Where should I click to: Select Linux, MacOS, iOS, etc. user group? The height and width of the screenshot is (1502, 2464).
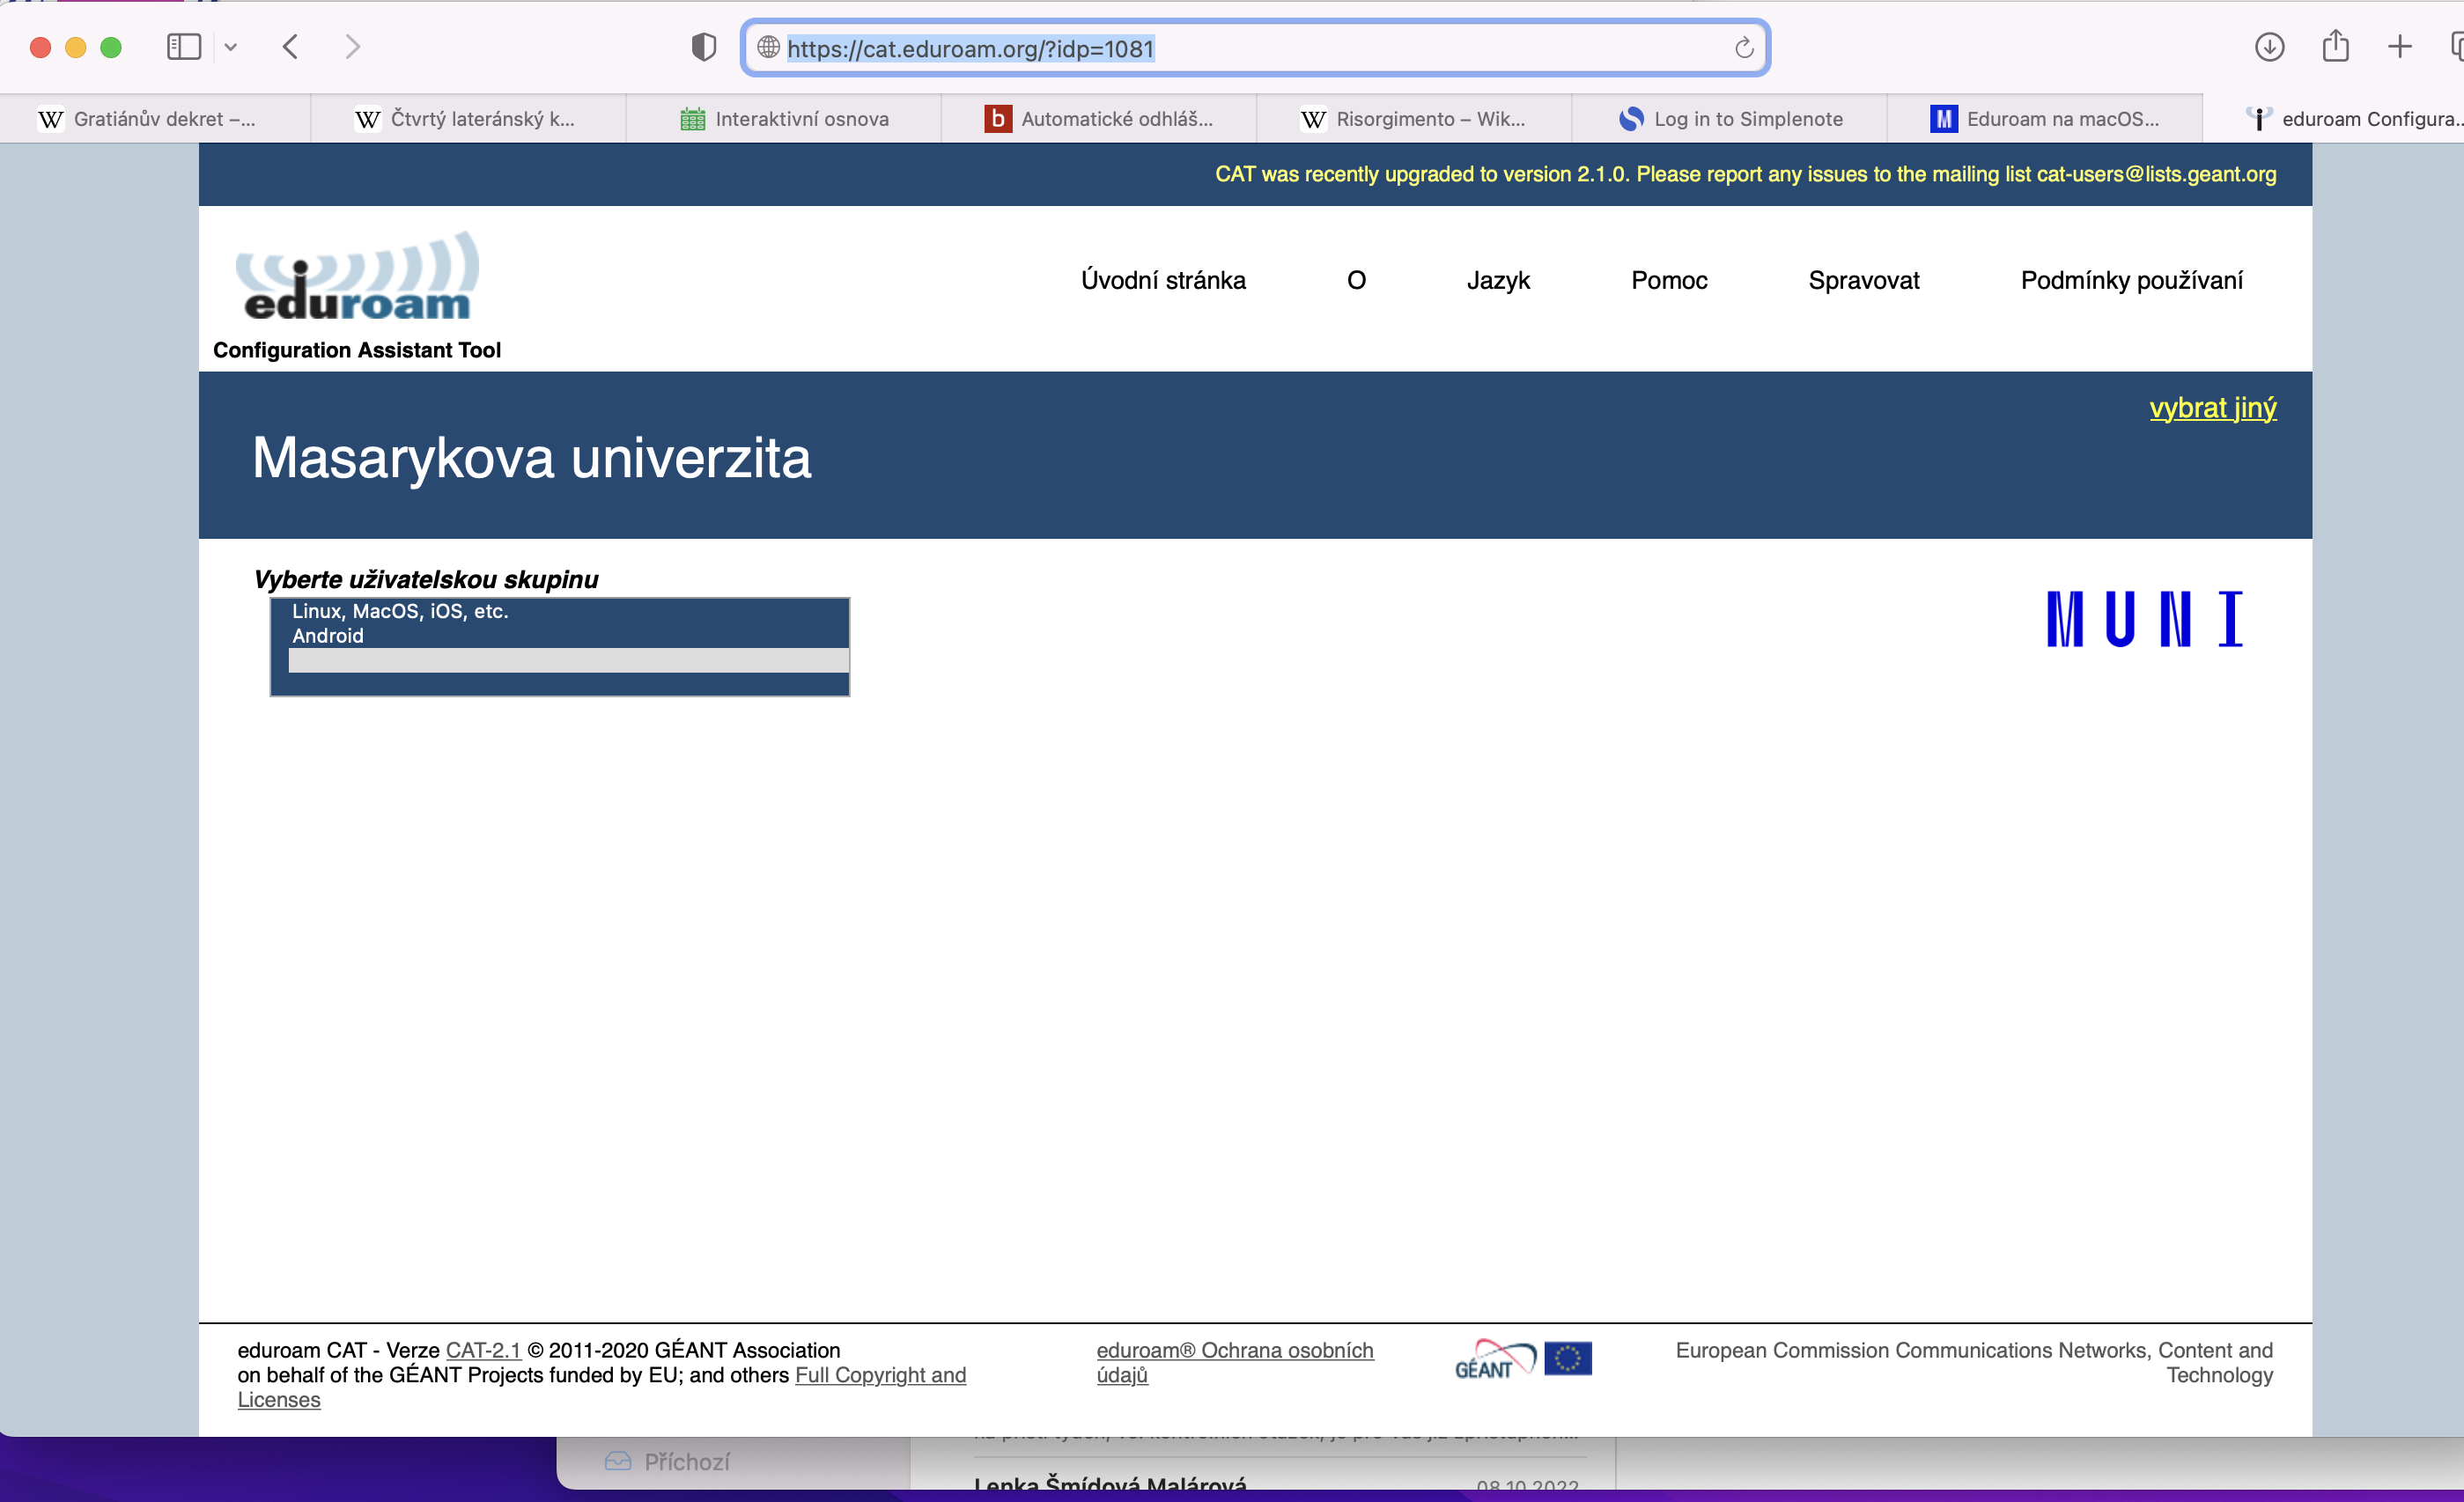tap(569, 611)
